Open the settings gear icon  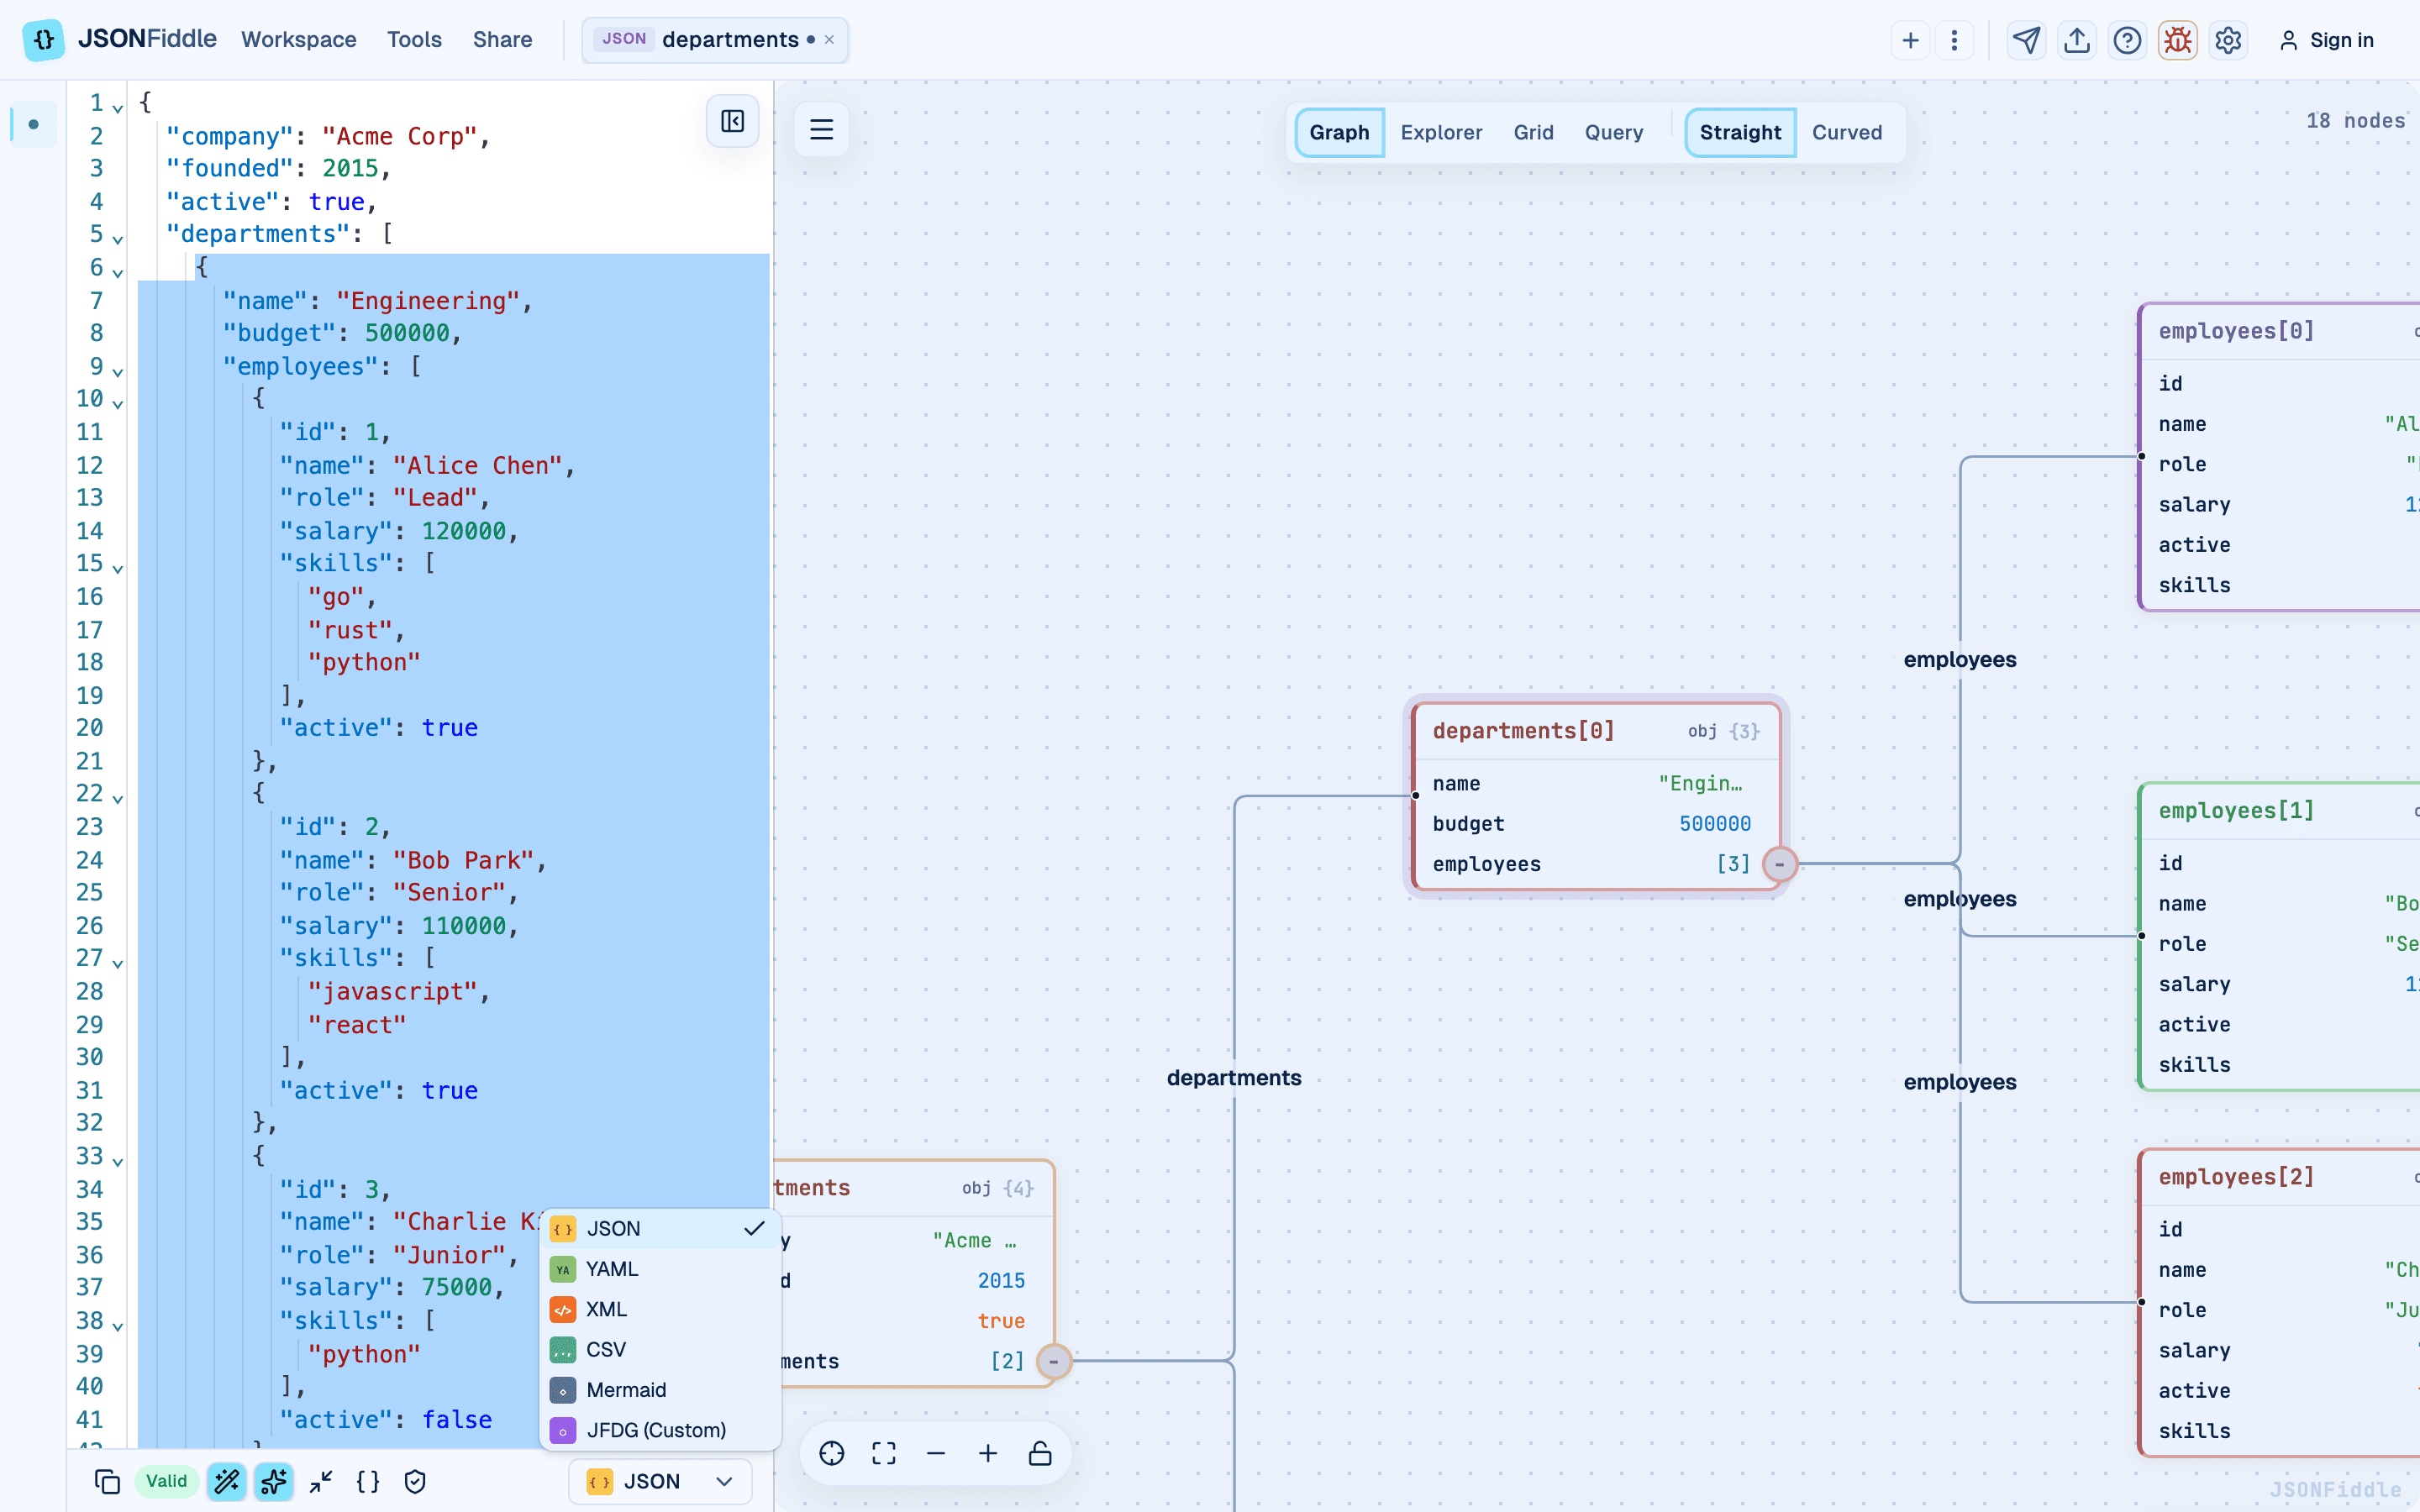(2228, 40)
